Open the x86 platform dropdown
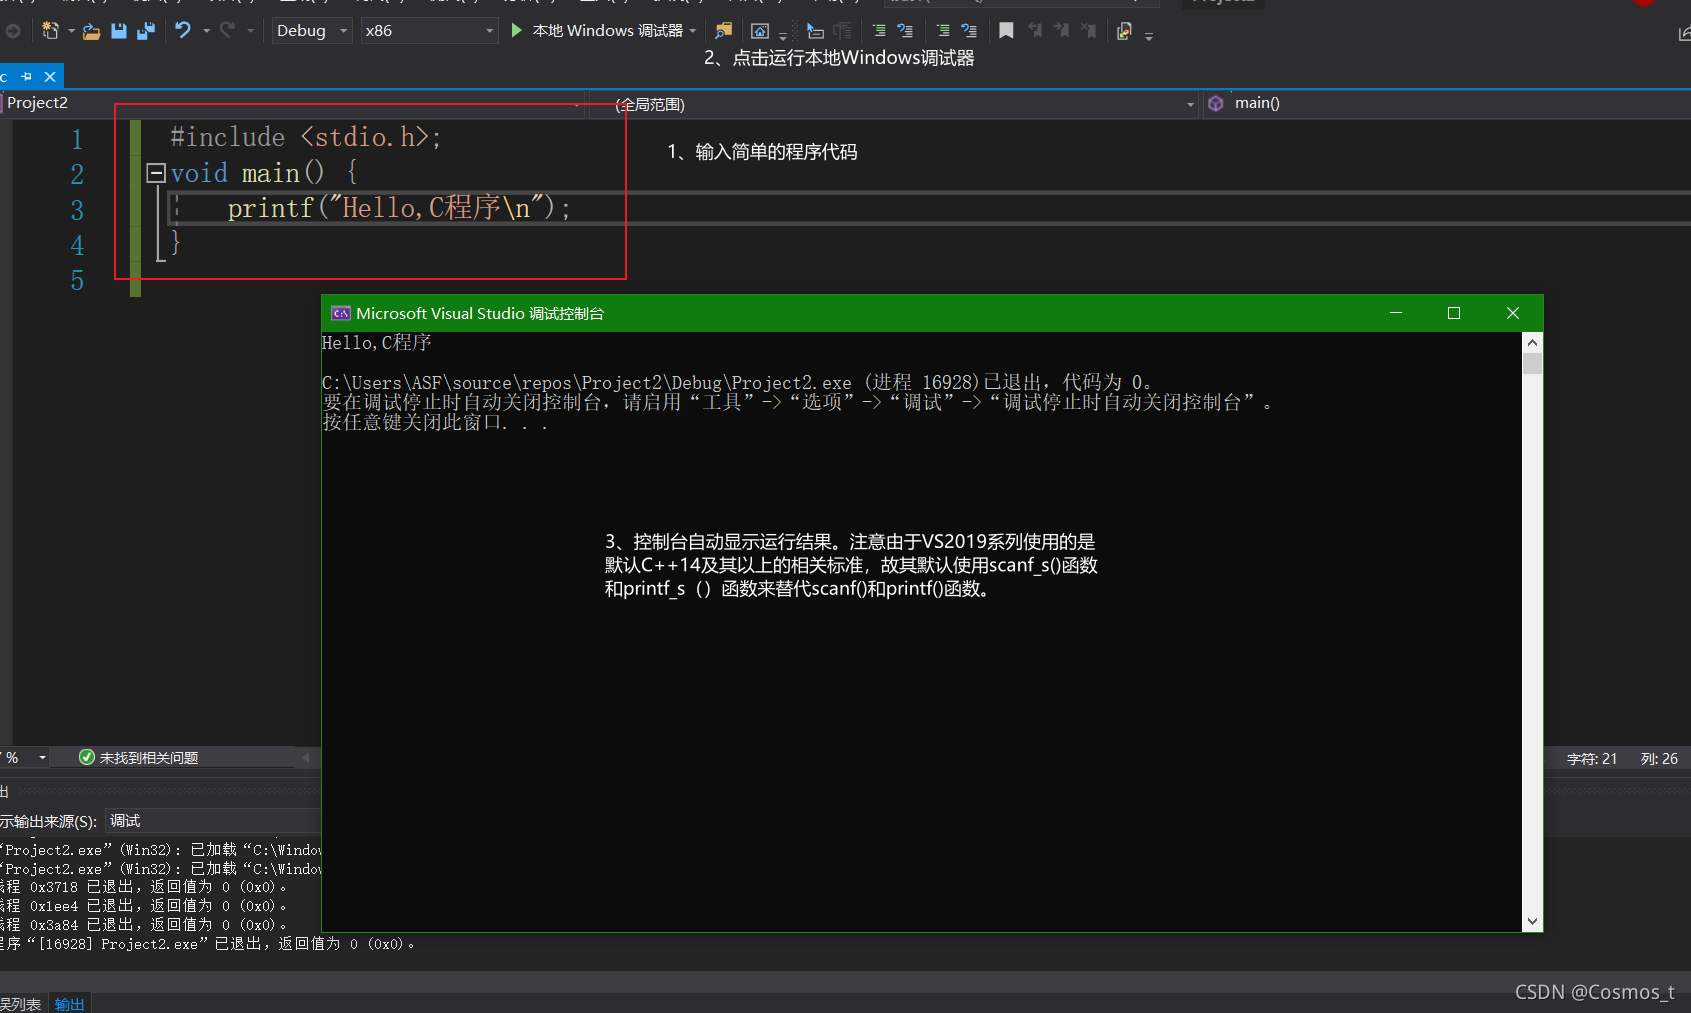This screenshot has height=1013, width=1691. point(429,31)
